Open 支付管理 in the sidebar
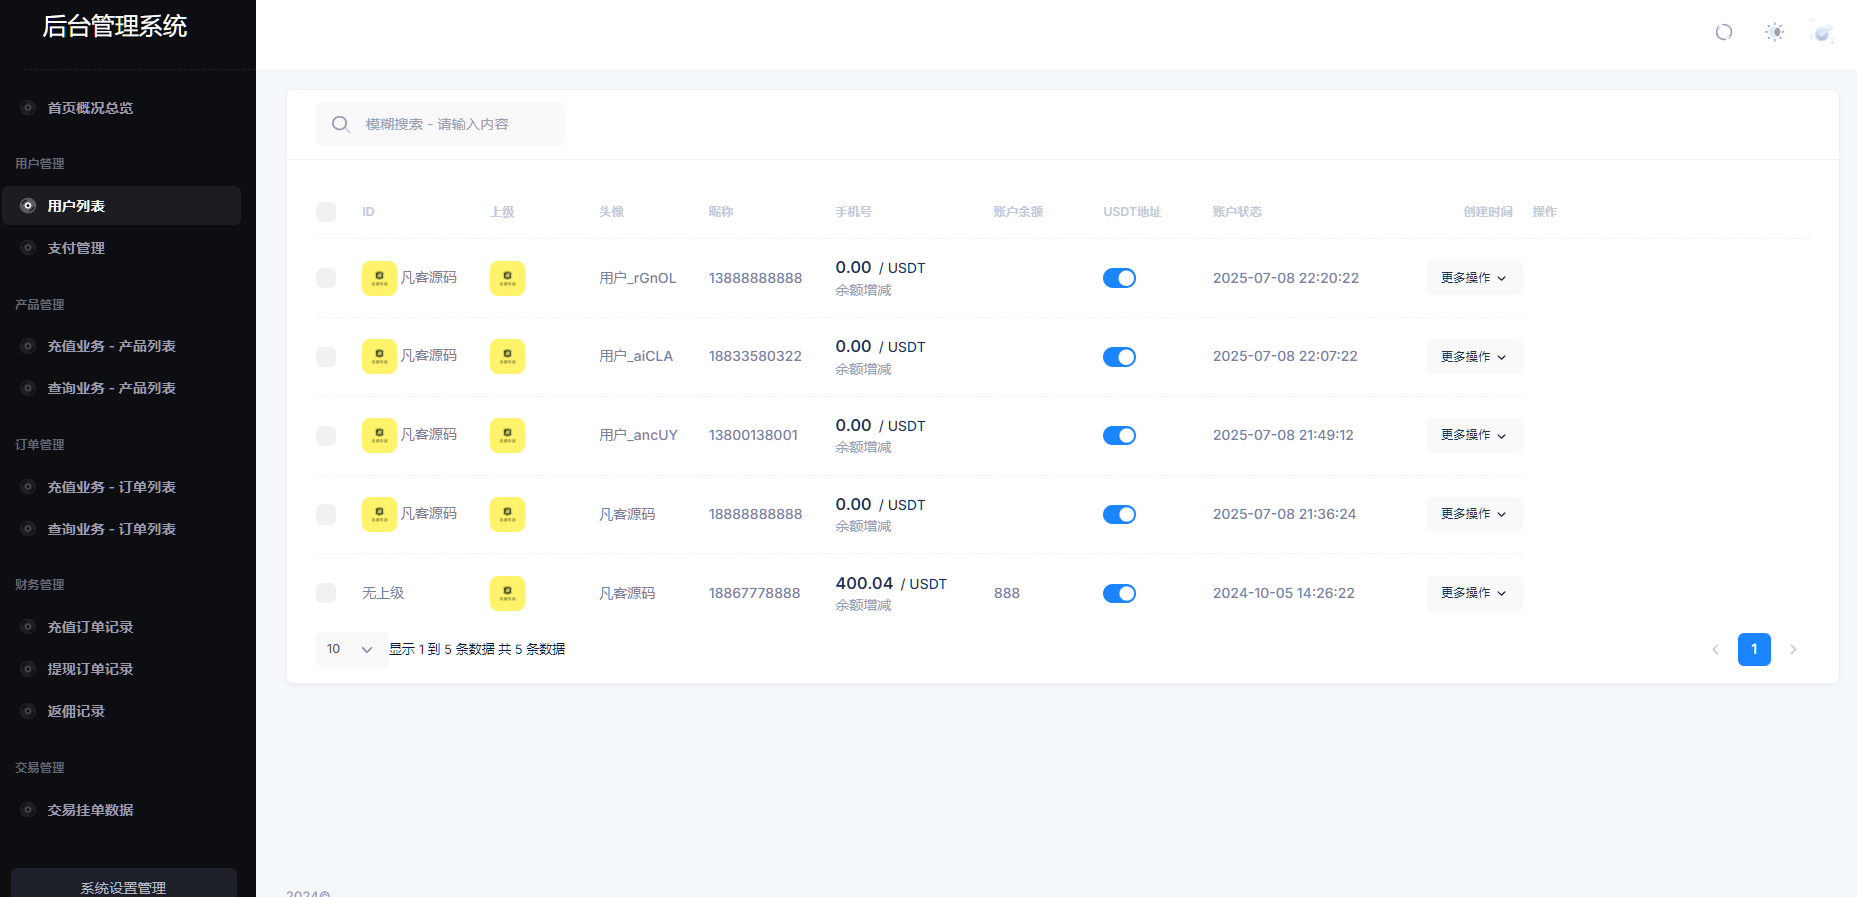1857x897 pixels. coord(76,248)
